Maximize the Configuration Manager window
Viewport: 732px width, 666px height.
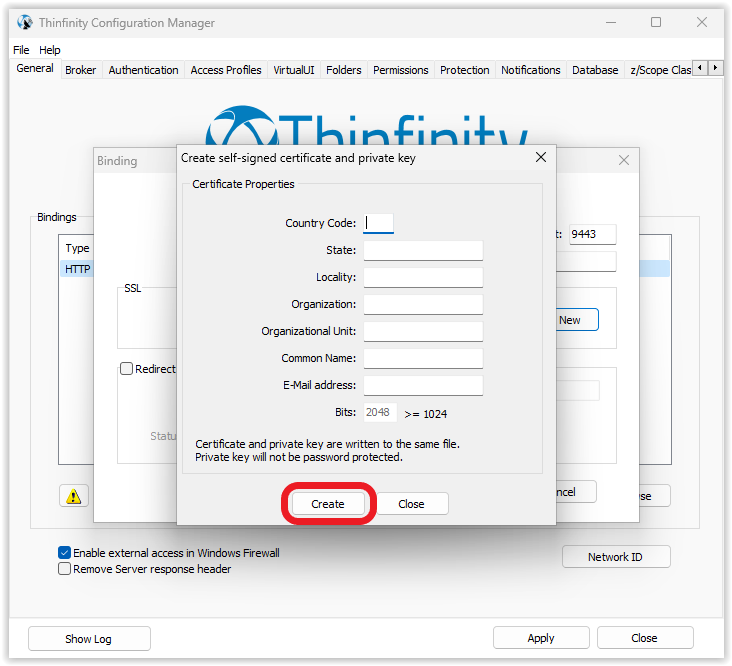tap(655, 22)
